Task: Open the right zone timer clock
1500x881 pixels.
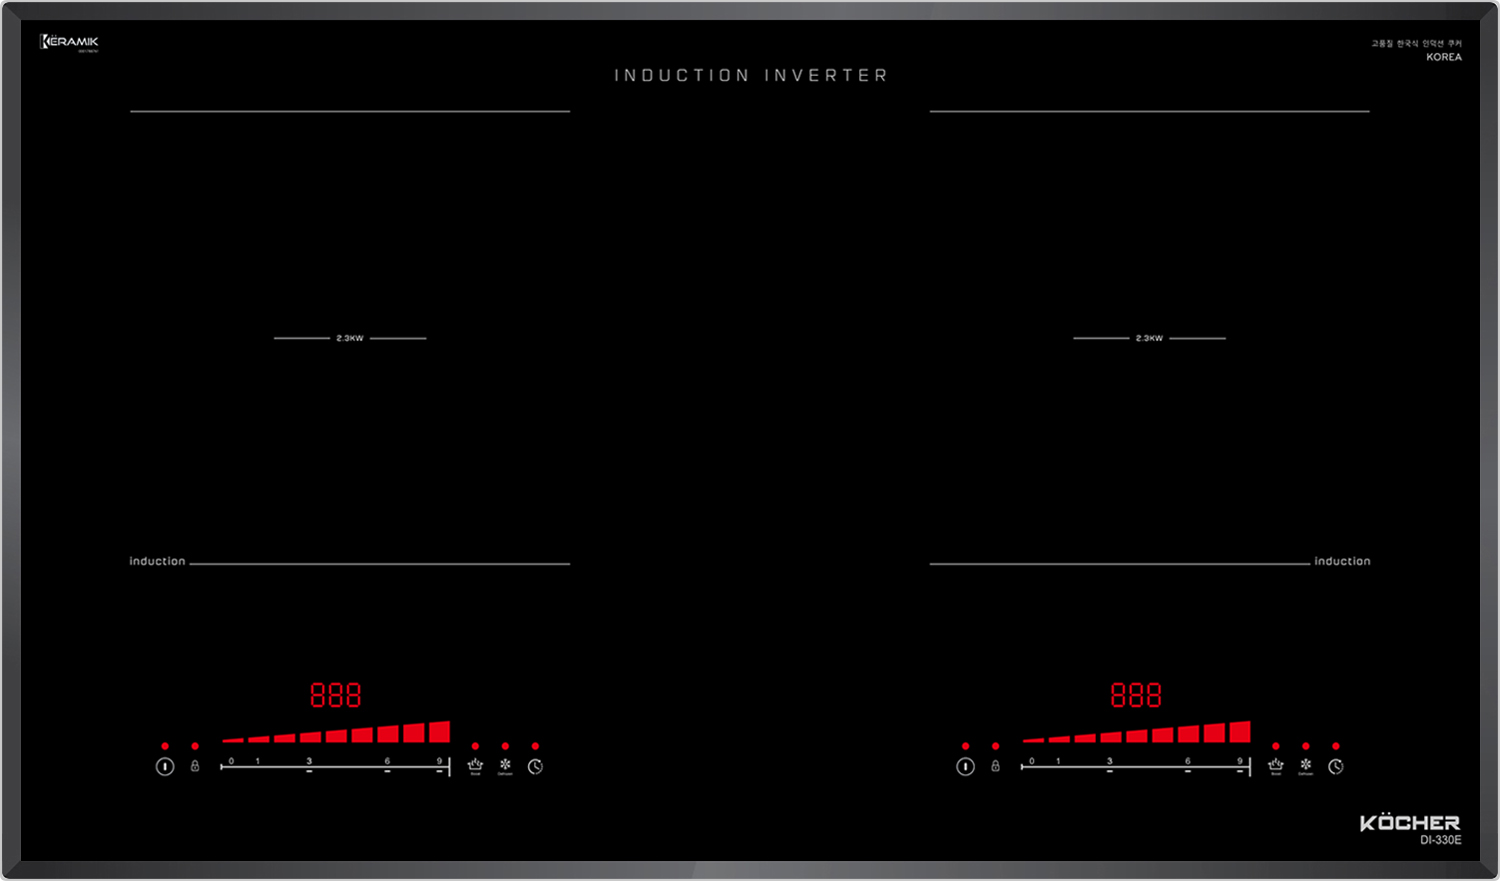Action: 1335,767
